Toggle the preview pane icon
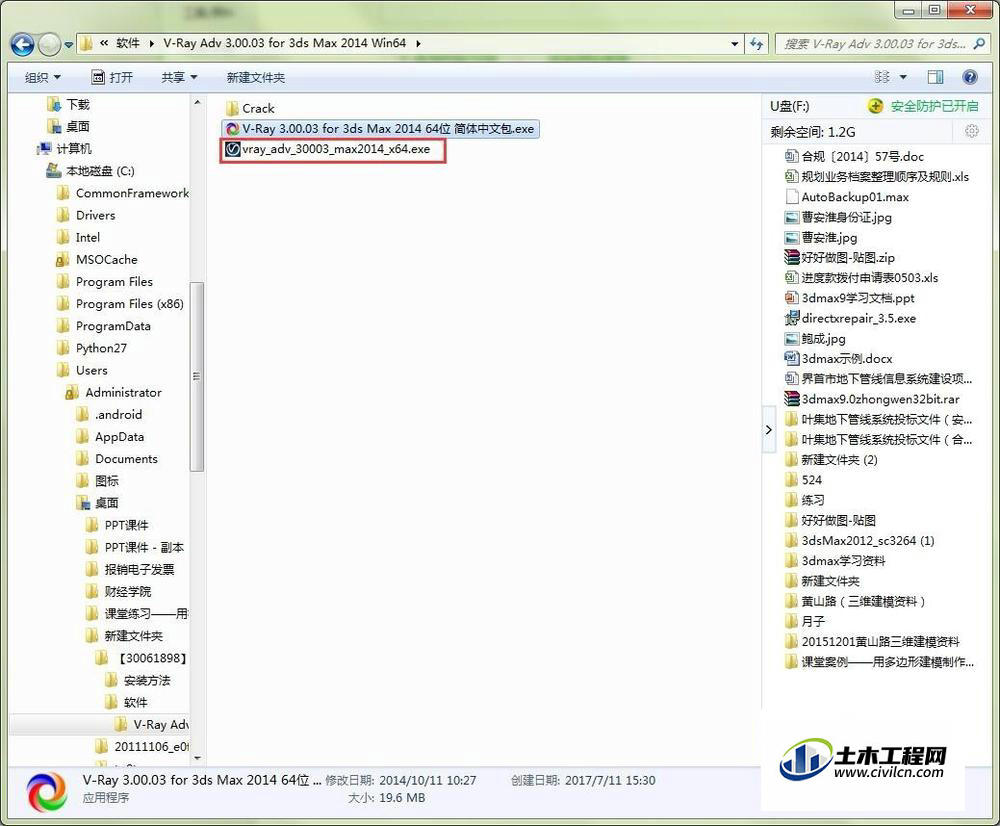The width and height of the screenshot is (1000, 826). [936, 77]
